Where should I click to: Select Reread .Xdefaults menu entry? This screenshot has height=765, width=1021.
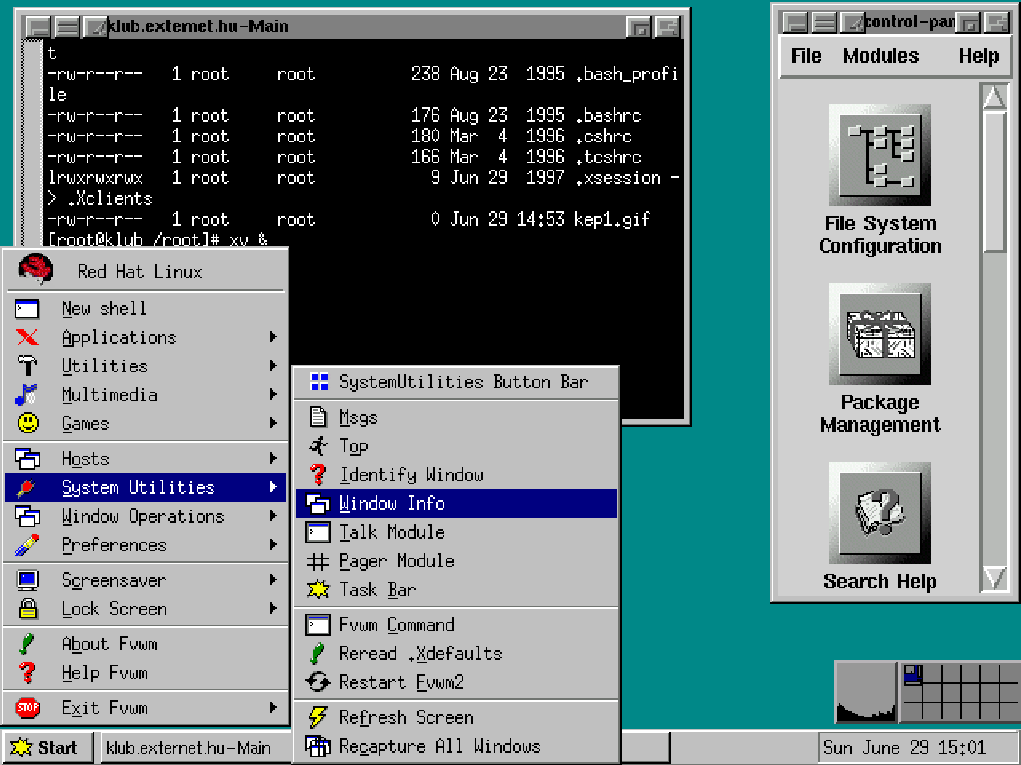pyautogui.click(x=456, y=653)
